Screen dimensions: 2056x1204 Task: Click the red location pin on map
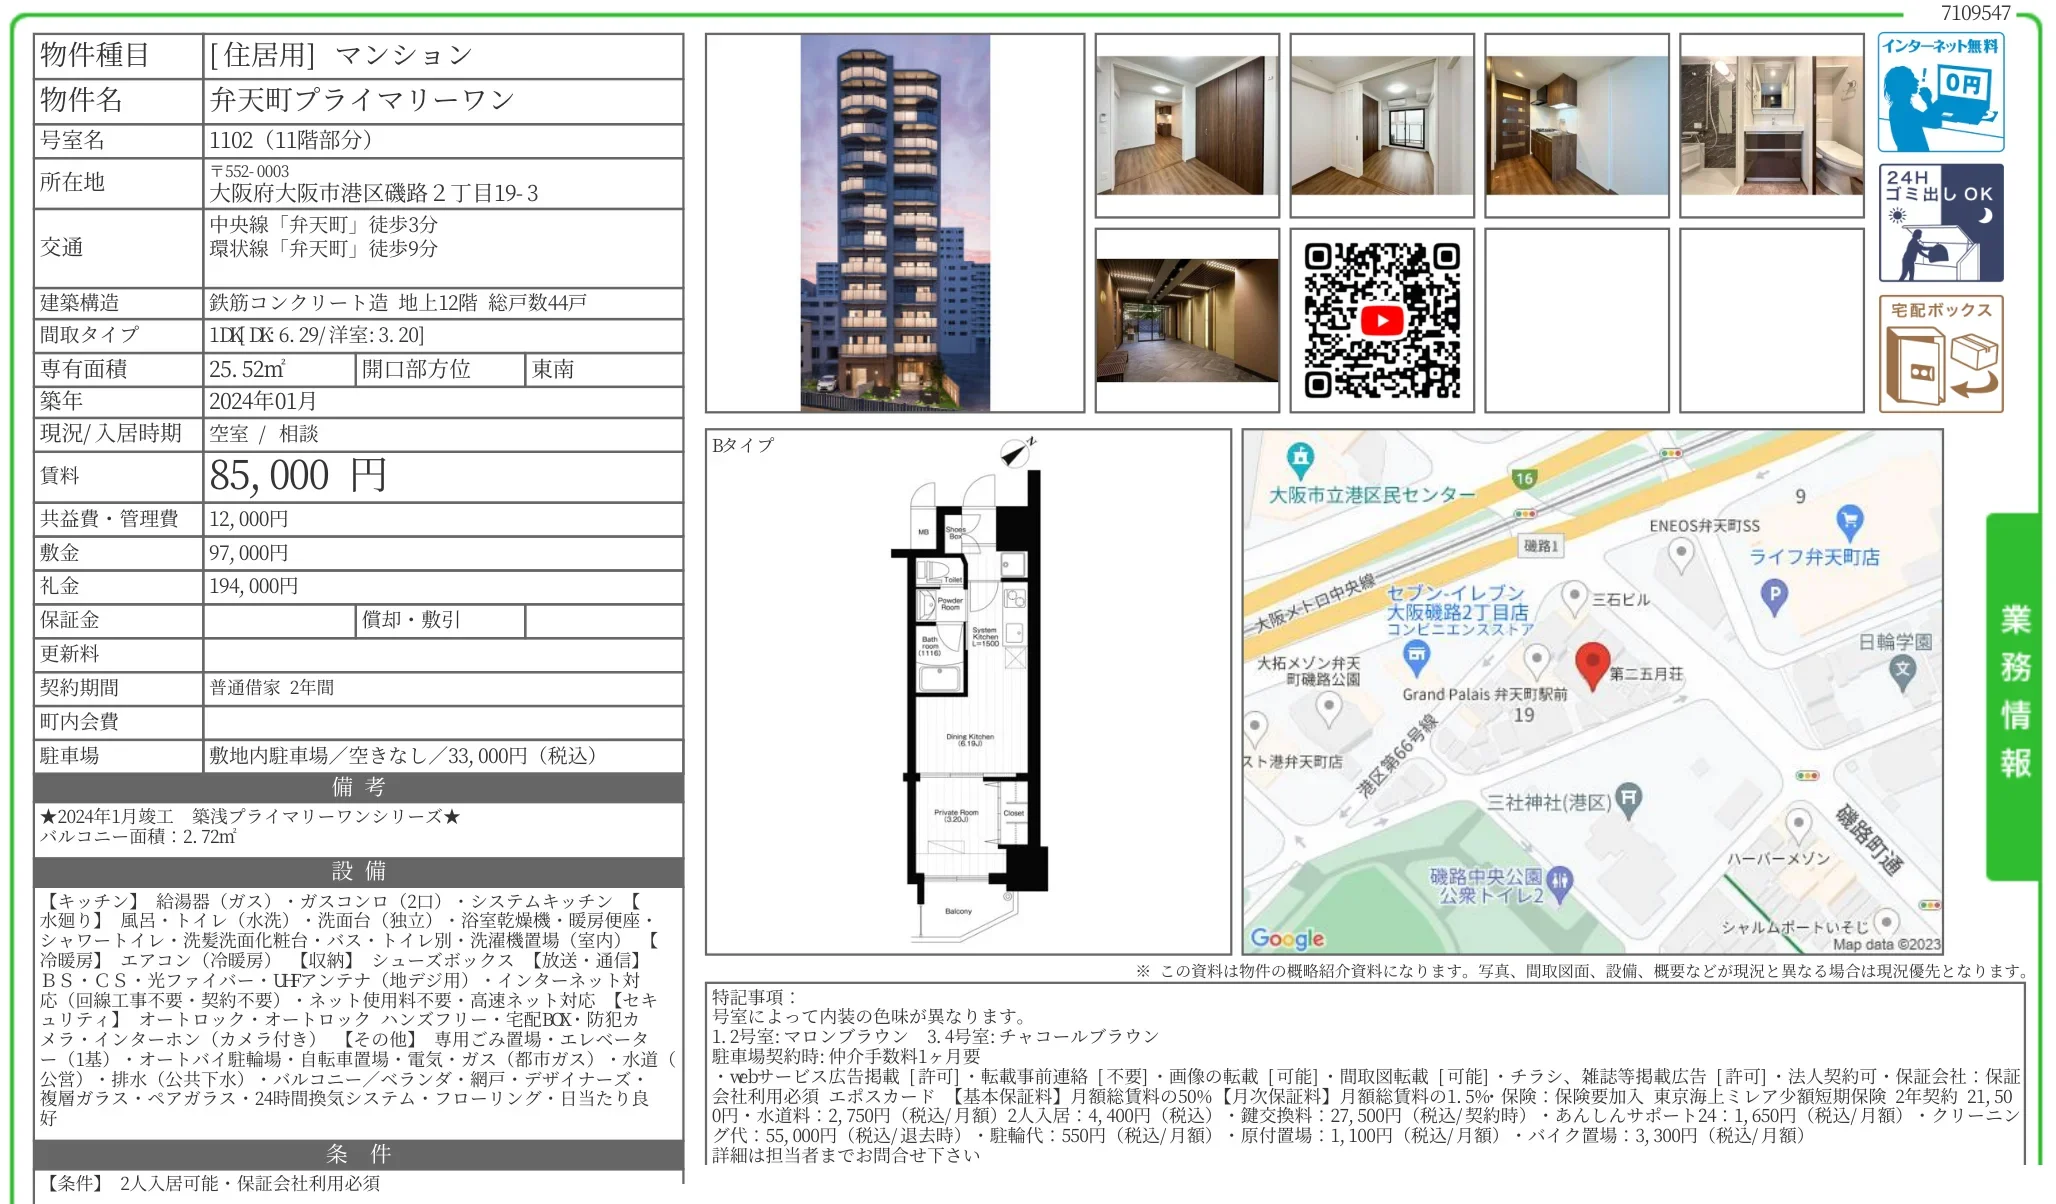click(x=1591, y=662)
